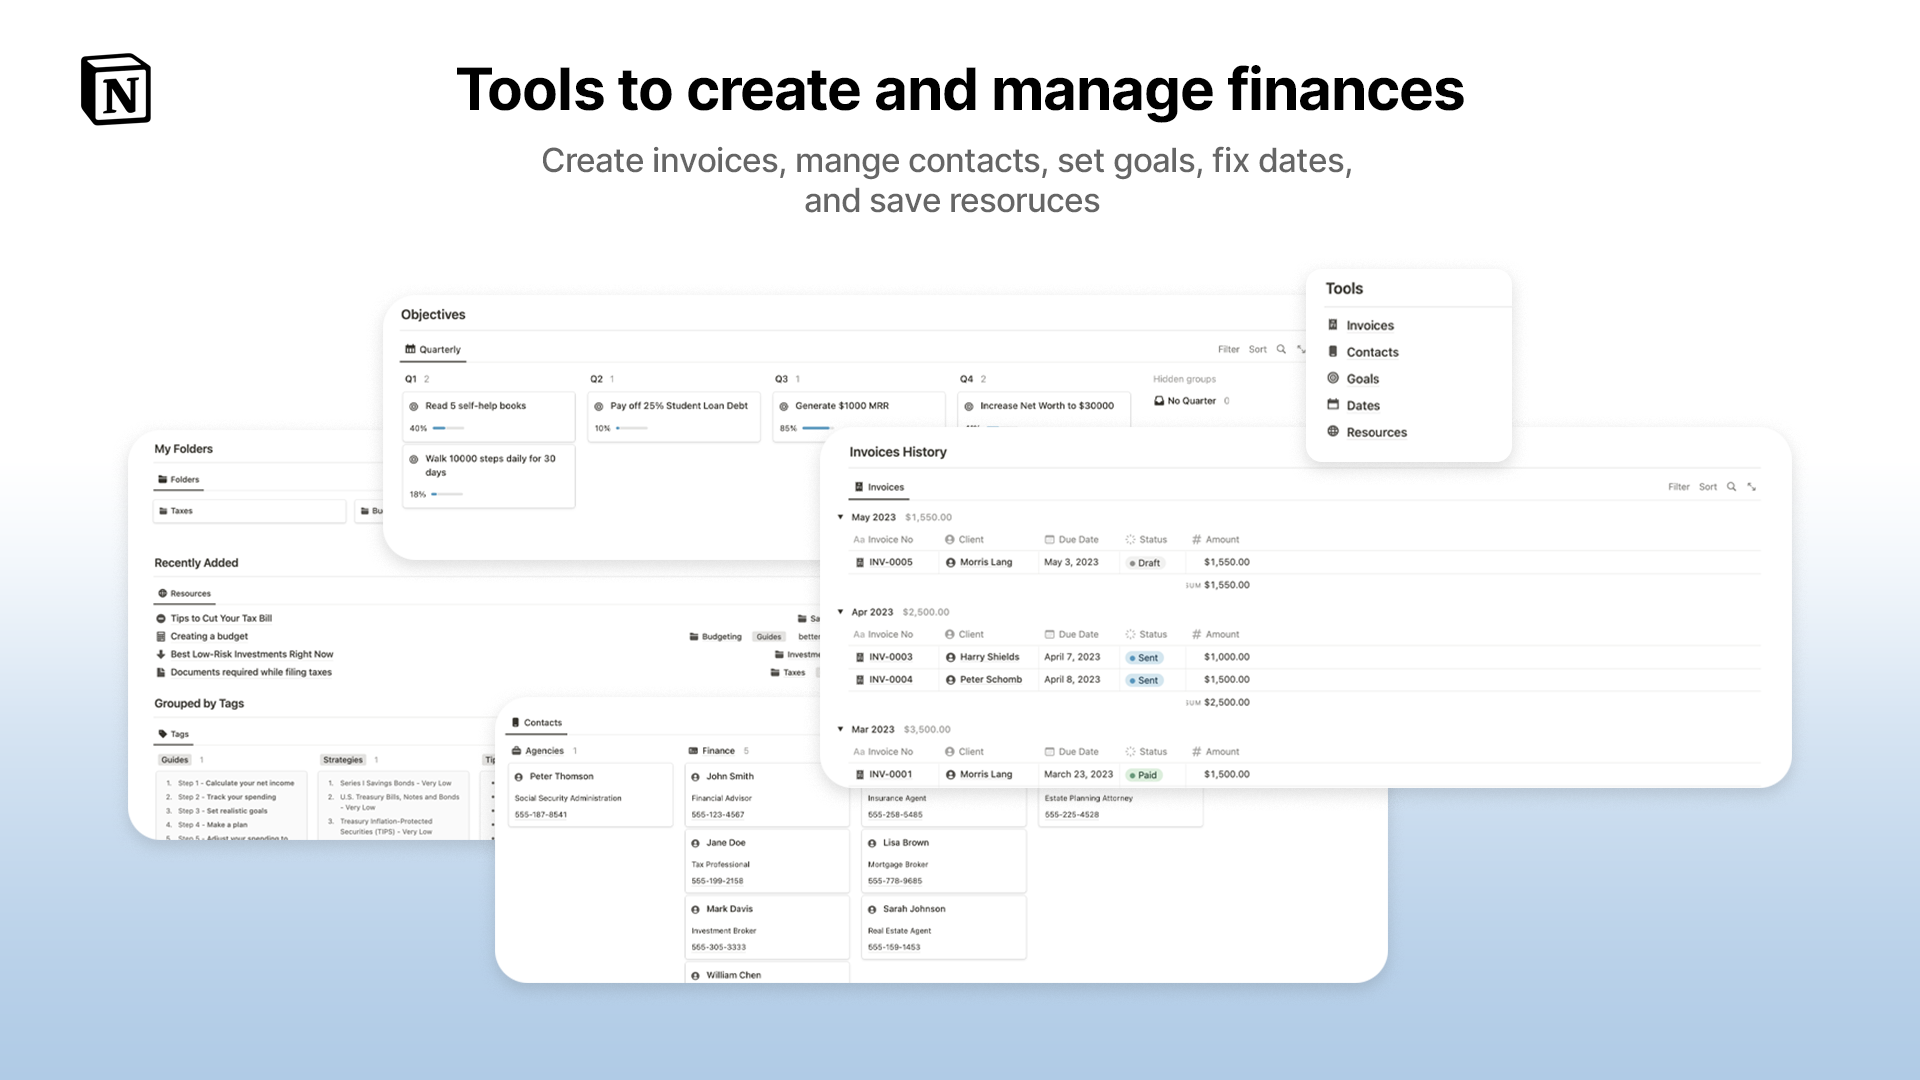Click the Notion logo icon
This screenshot has height=1080, width=1920.
tap(116, 89)
